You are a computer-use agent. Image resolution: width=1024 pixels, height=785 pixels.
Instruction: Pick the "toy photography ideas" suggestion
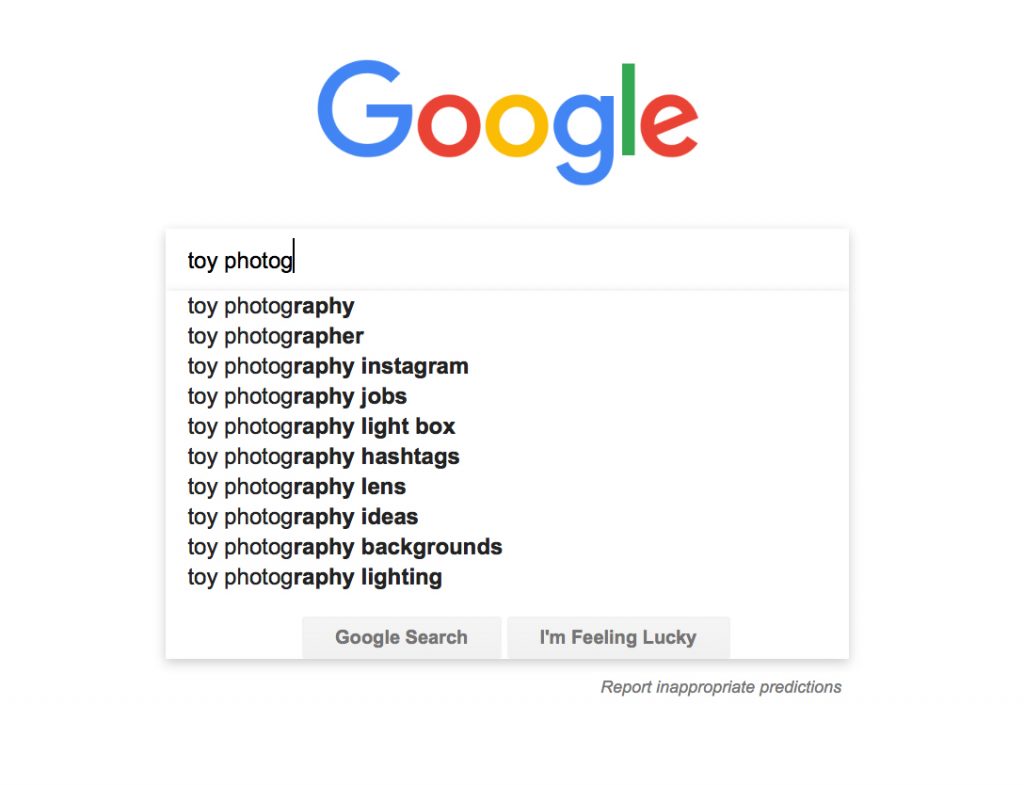point(302,517)
